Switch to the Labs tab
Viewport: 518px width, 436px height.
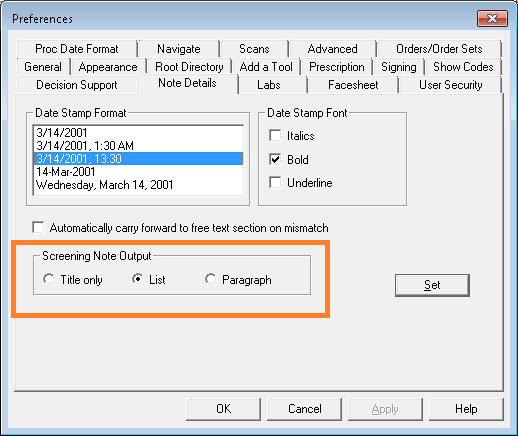tap(268, 85)
